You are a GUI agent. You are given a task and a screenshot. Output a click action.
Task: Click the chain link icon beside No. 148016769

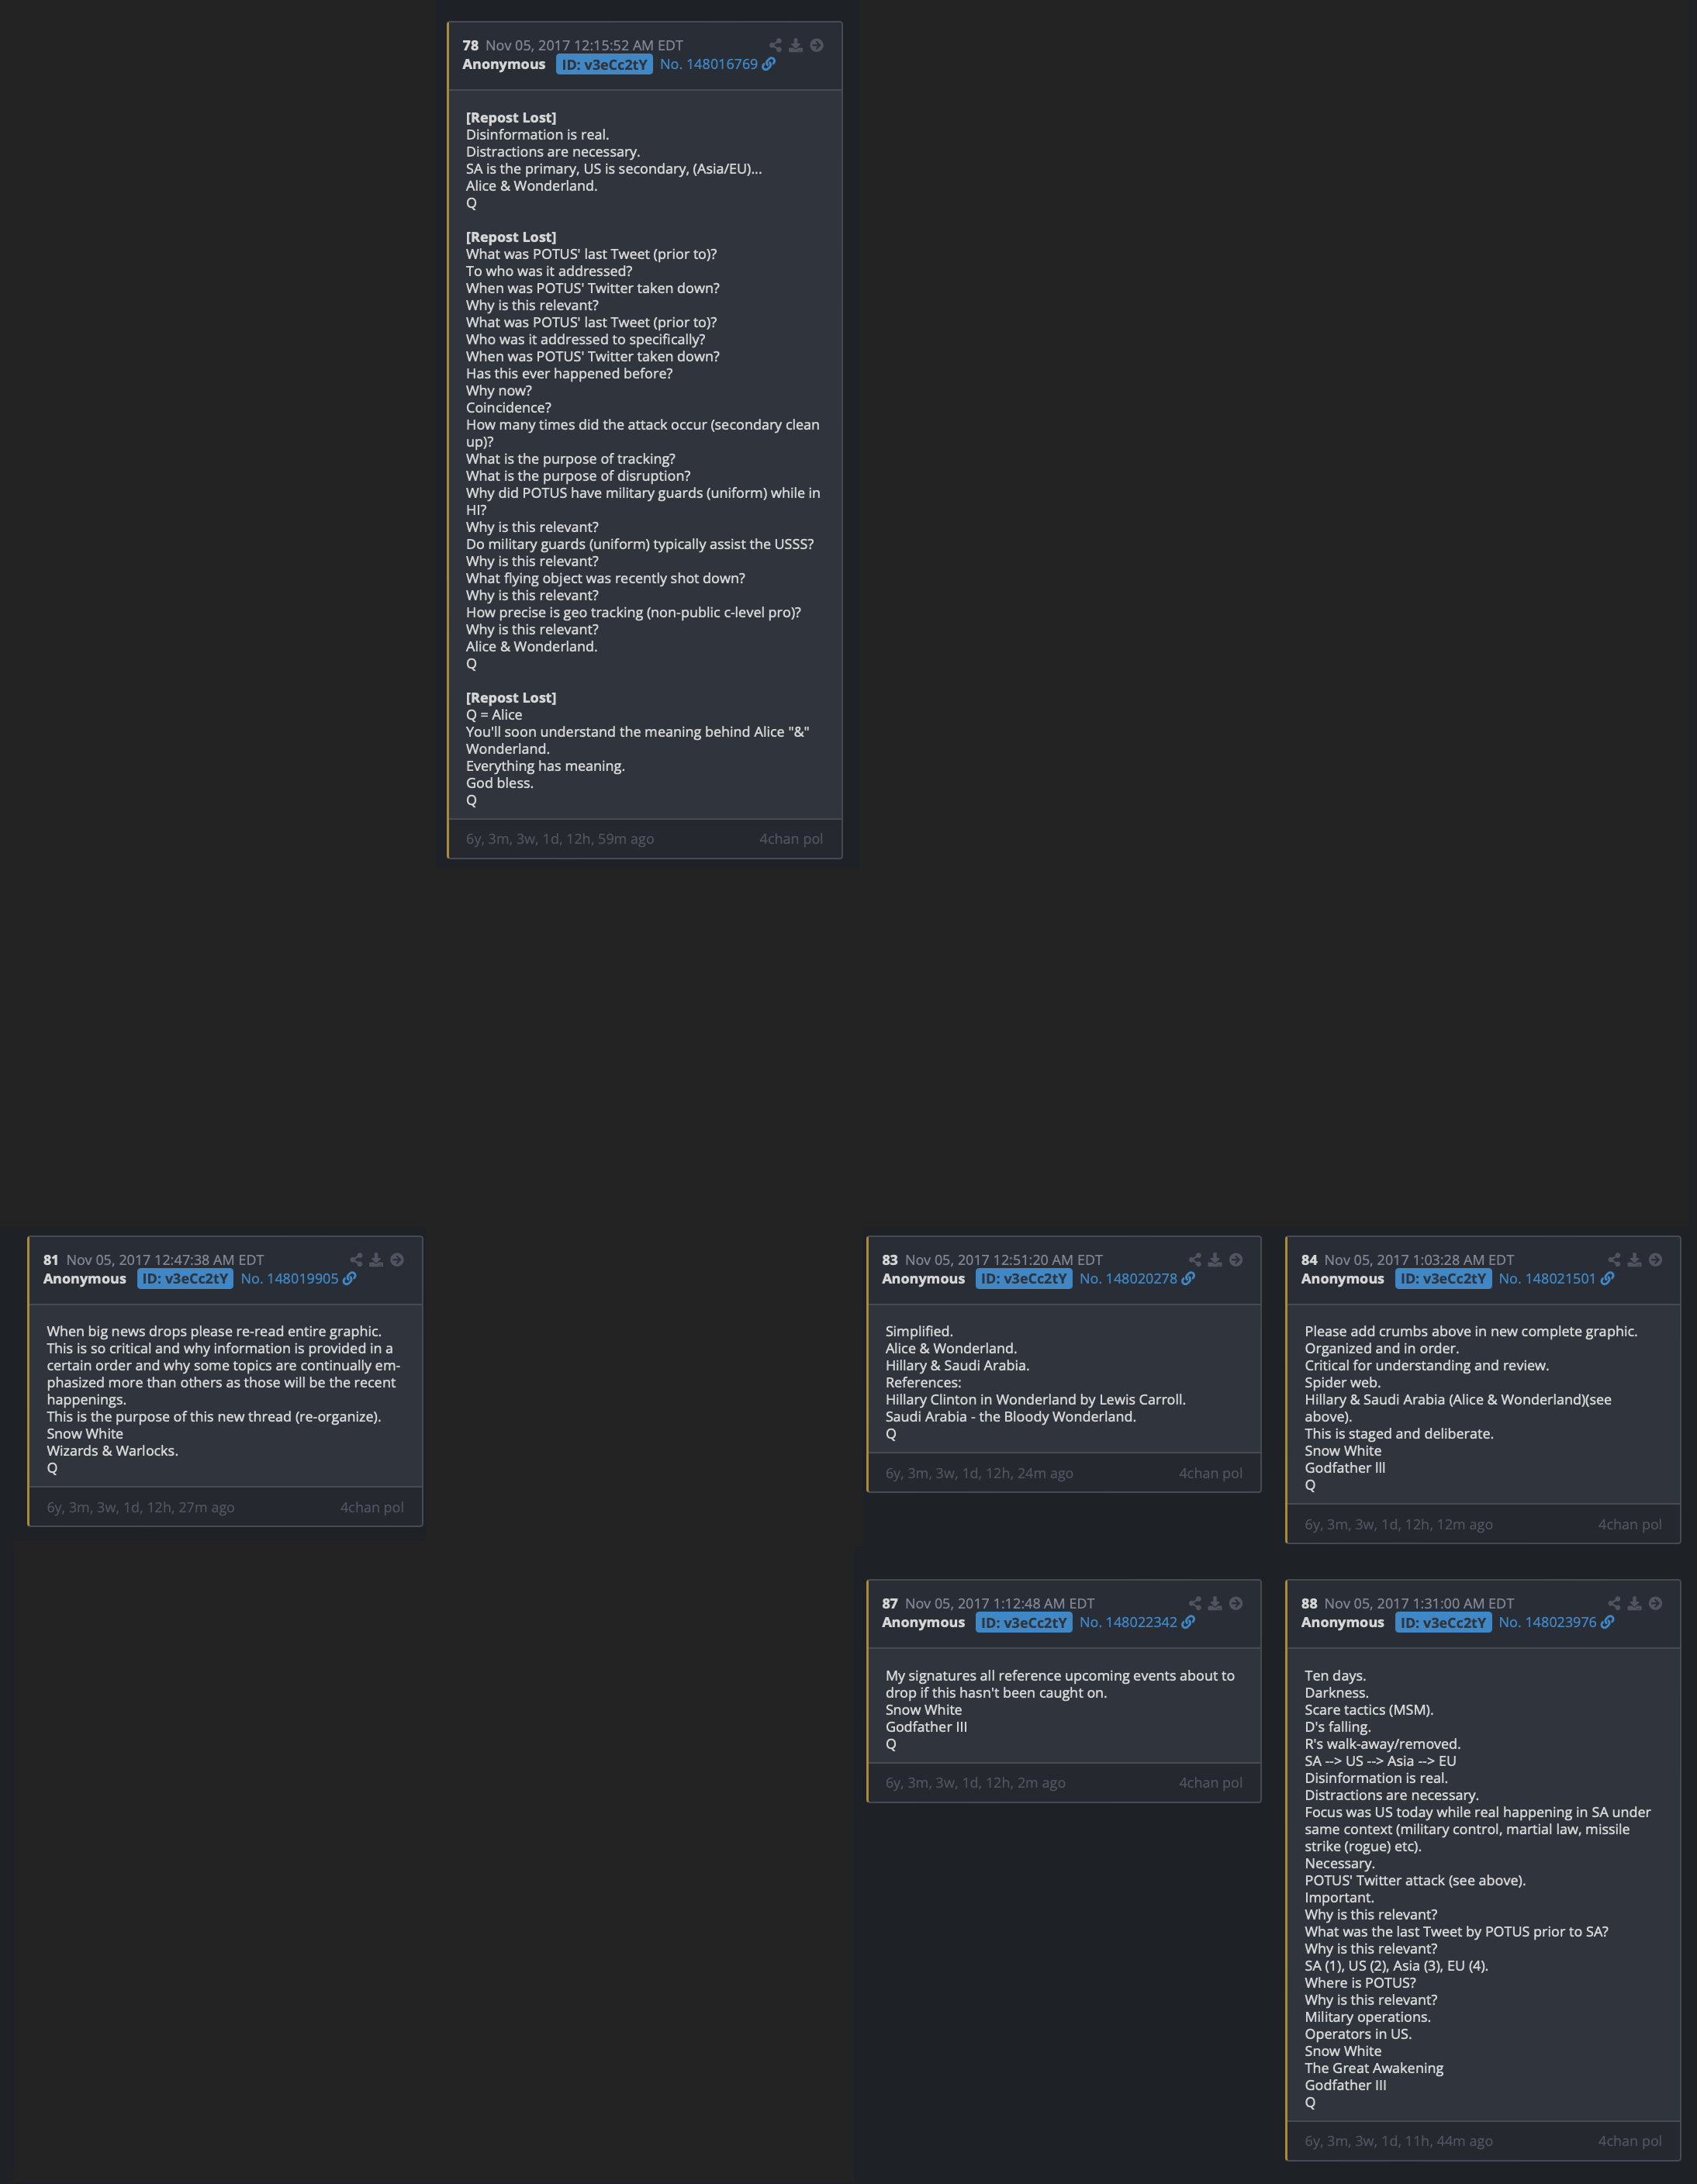[769, 64]
